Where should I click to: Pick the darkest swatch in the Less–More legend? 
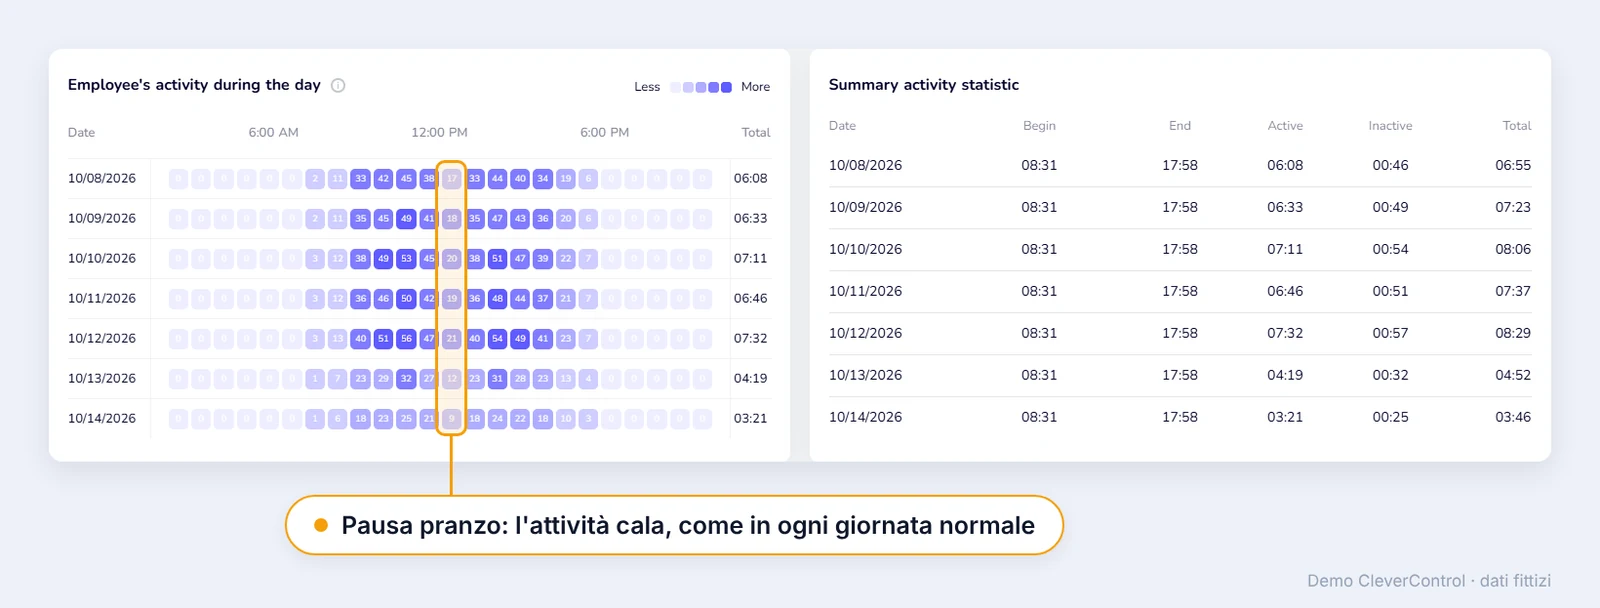point(726,87)
